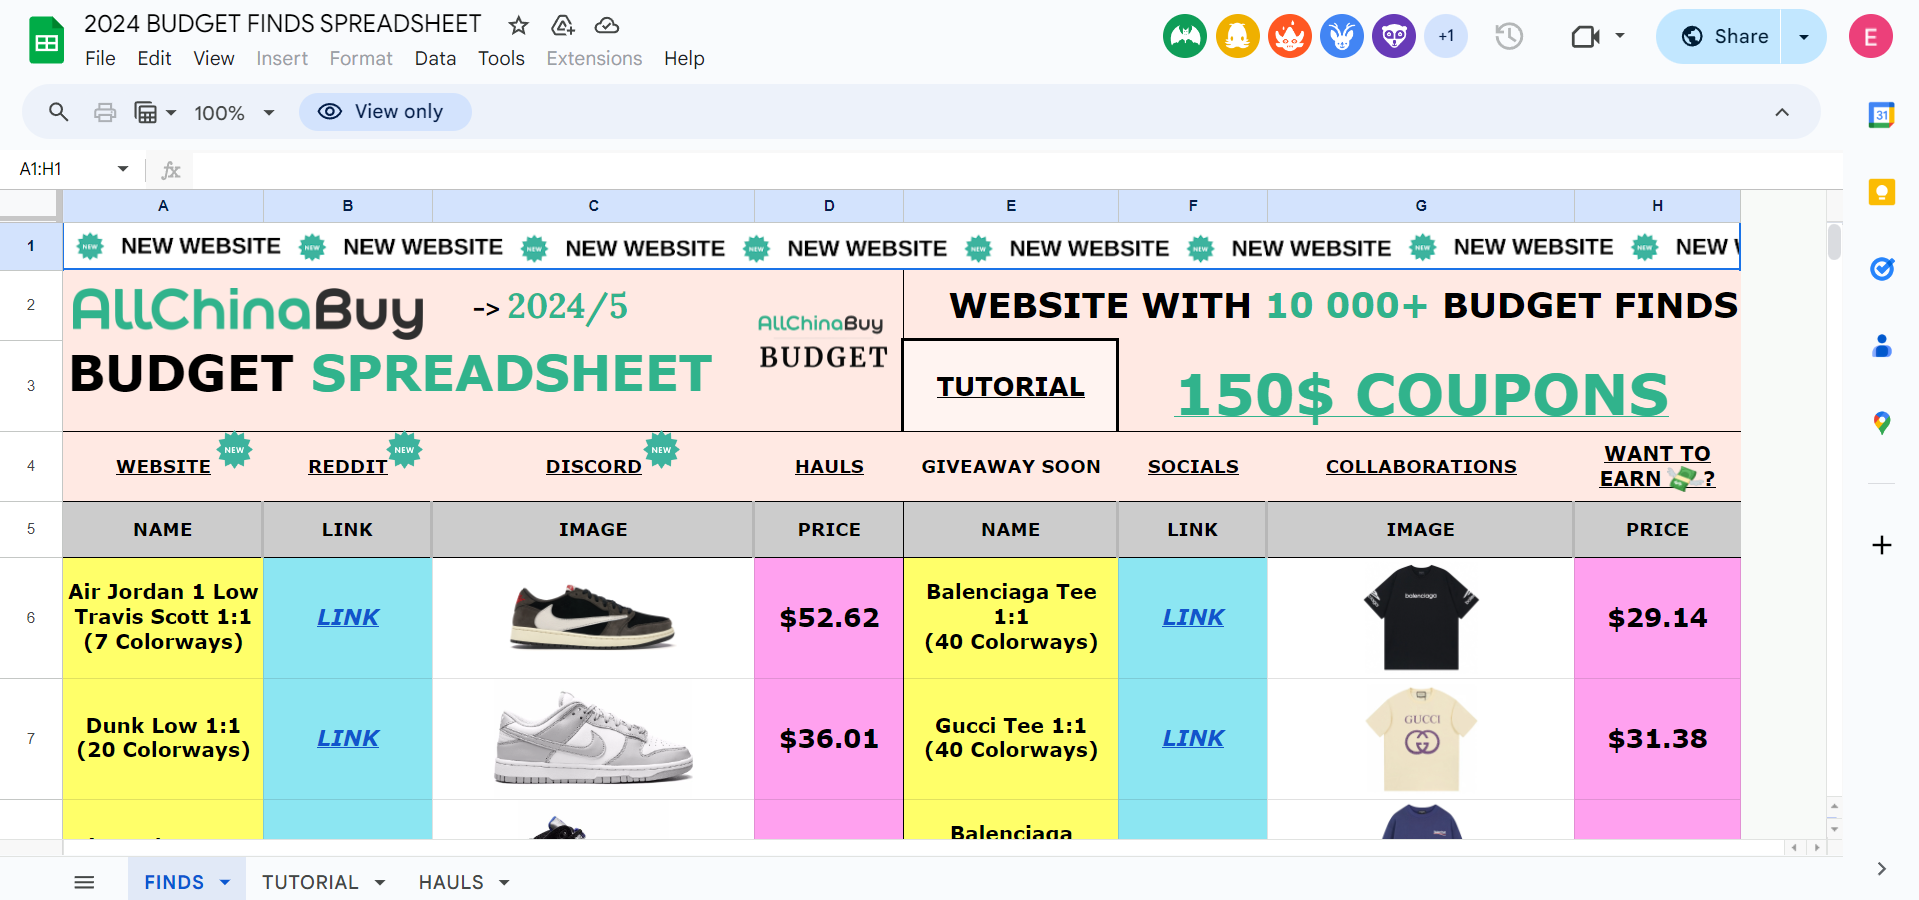This screenshot has height=900, width=1919.
Task: Open Google Calendar side panel
Action: [x=1881, y=115]
